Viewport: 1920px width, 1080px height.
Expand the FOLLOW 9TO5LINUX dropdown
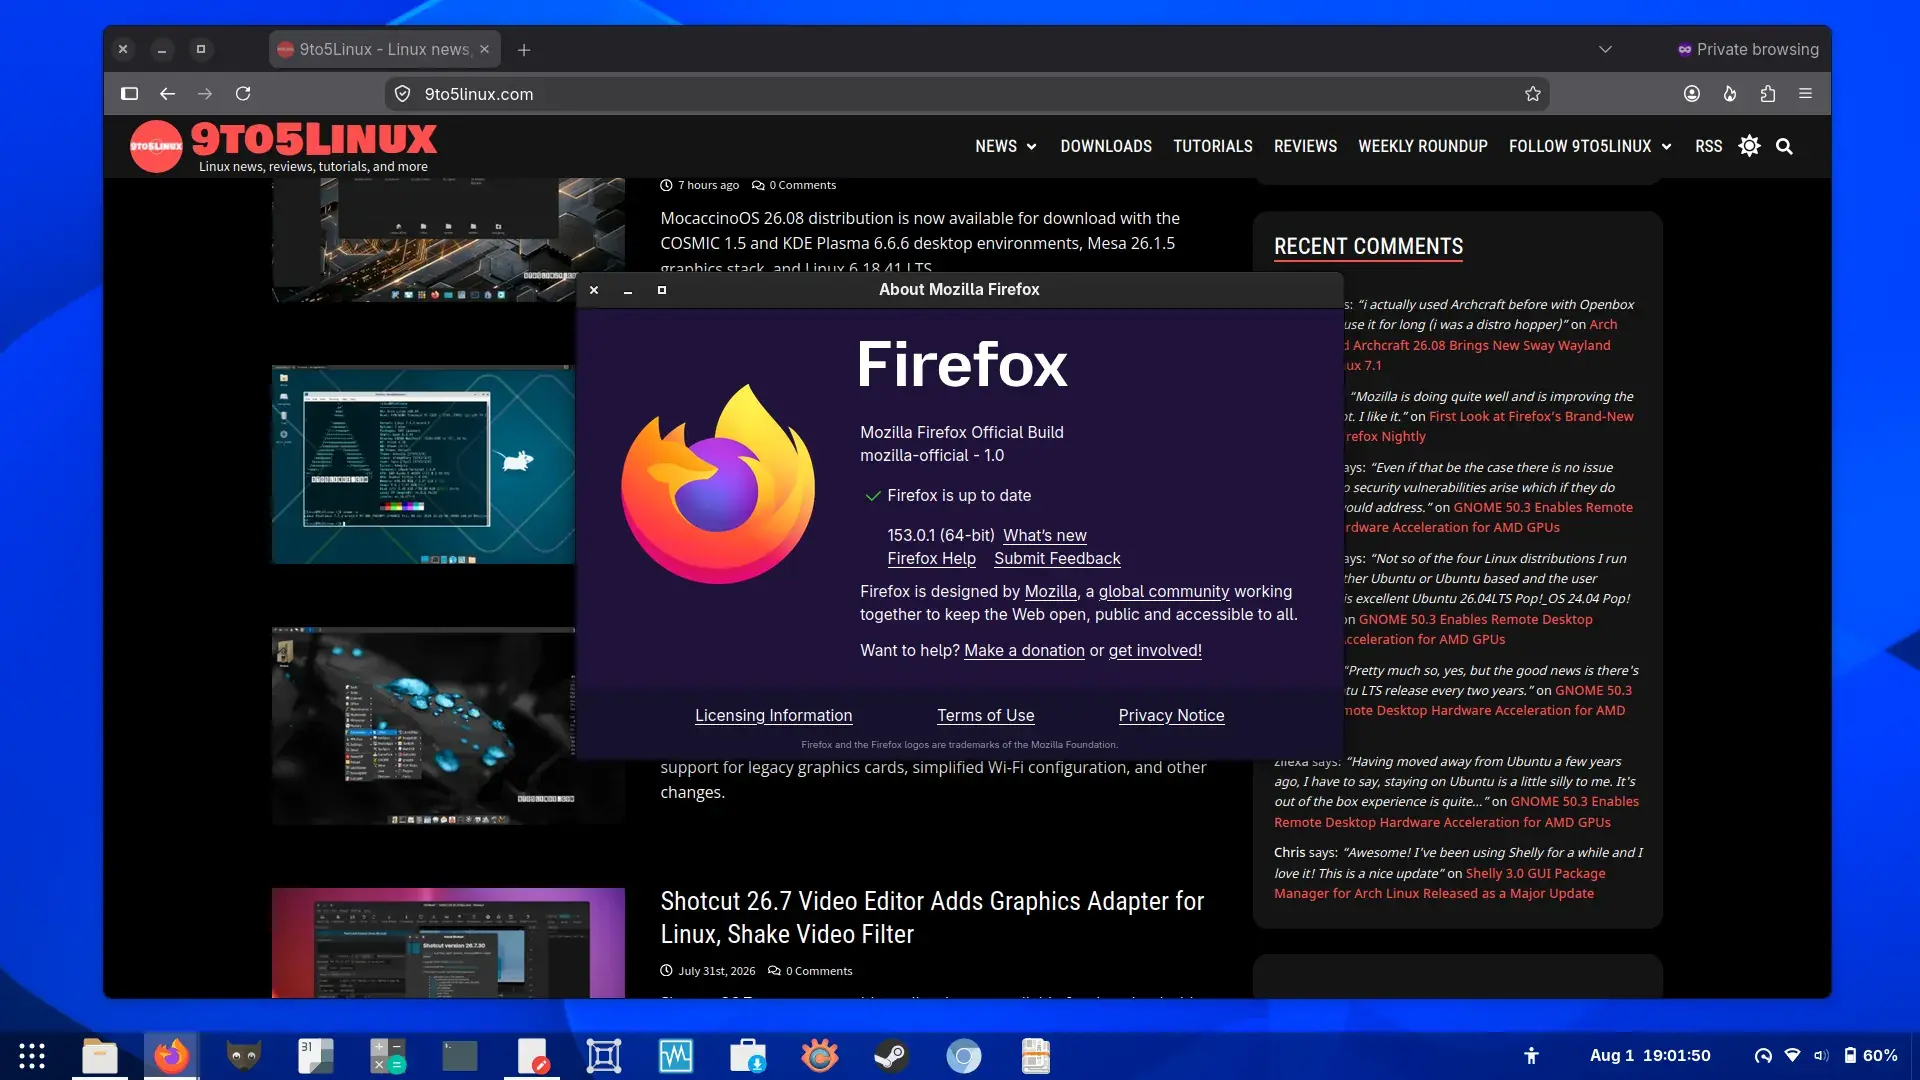point(1590,146)
